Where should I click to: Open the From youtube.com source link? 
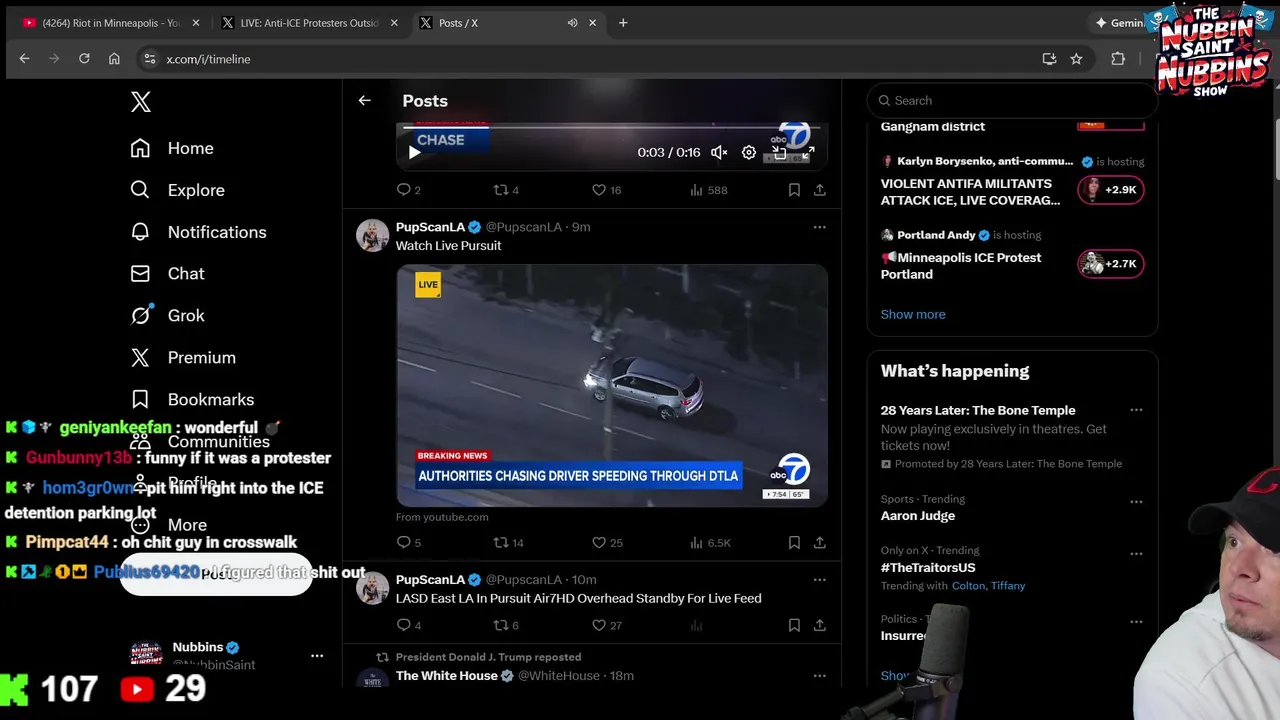tap(442, 517)
